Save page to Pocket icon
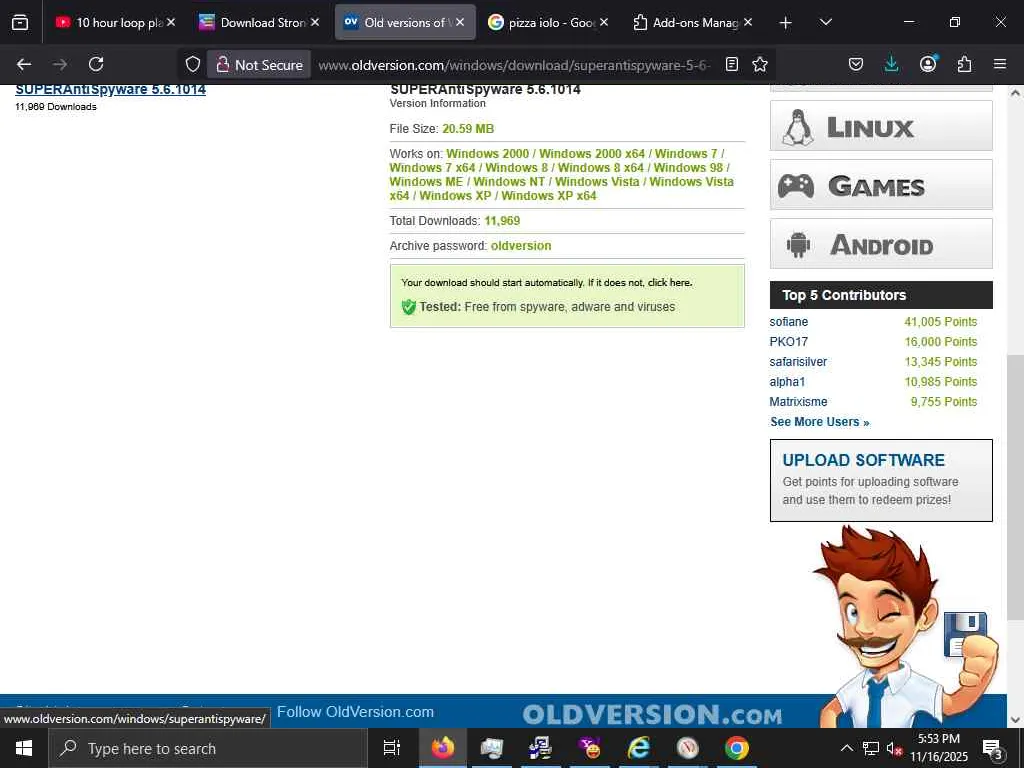 click(856, 64)
